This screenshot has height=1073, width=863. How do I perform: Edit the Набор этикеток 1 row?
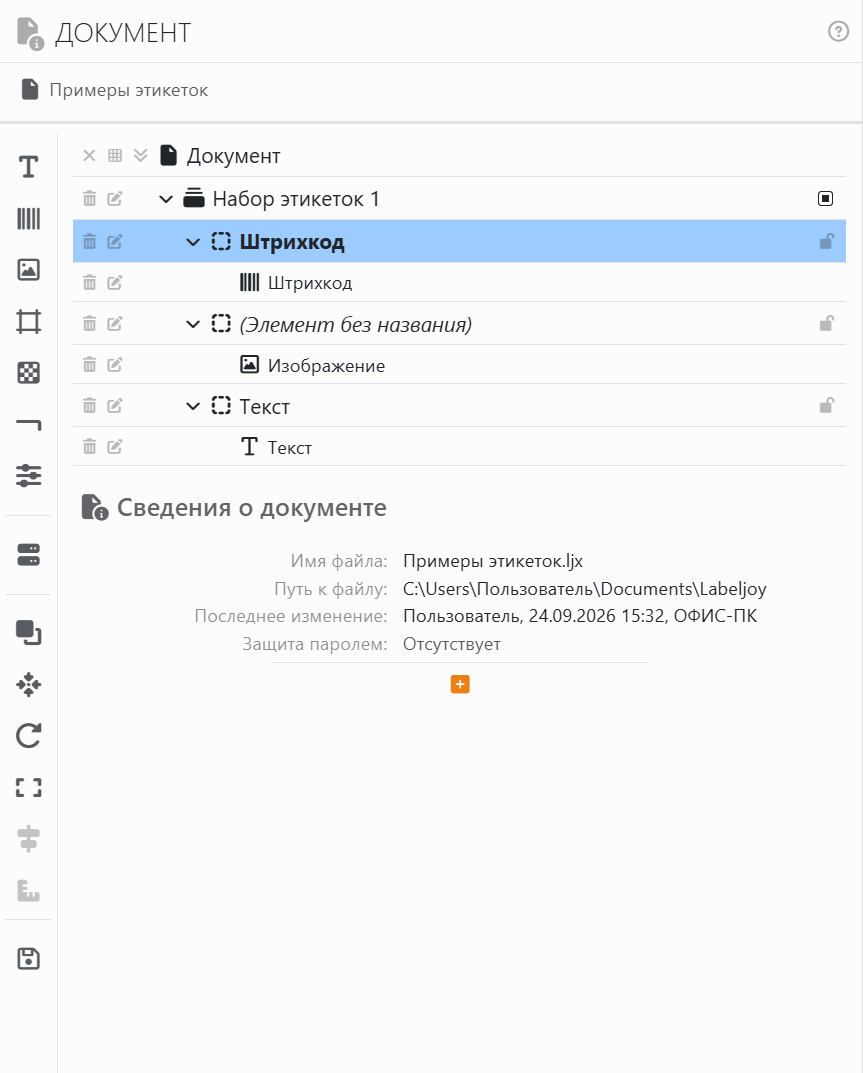pyautogui.click(x=114, y=199)
